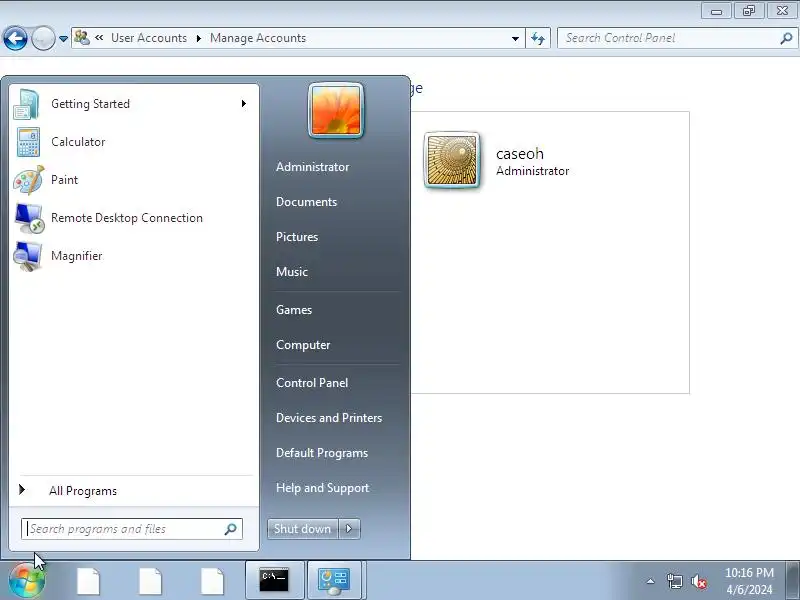
Task: Show hidden system tray icons
Action: click(x=651, y=581)
